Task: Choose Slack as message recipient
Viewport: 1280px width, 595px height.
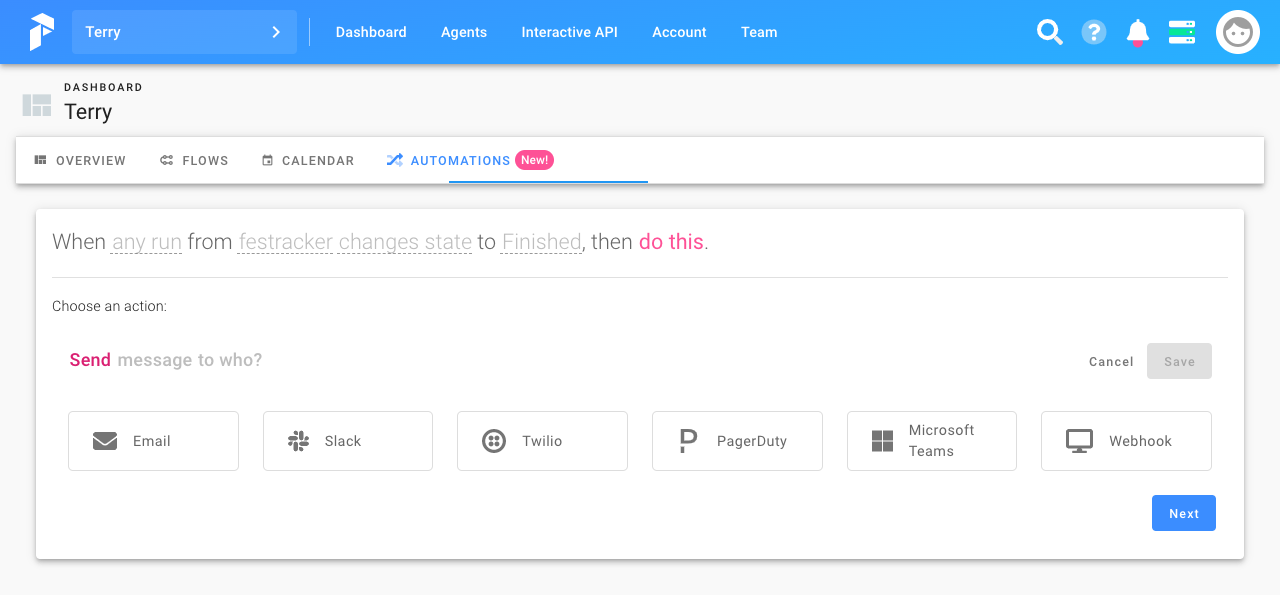Action: pos(348,441)
